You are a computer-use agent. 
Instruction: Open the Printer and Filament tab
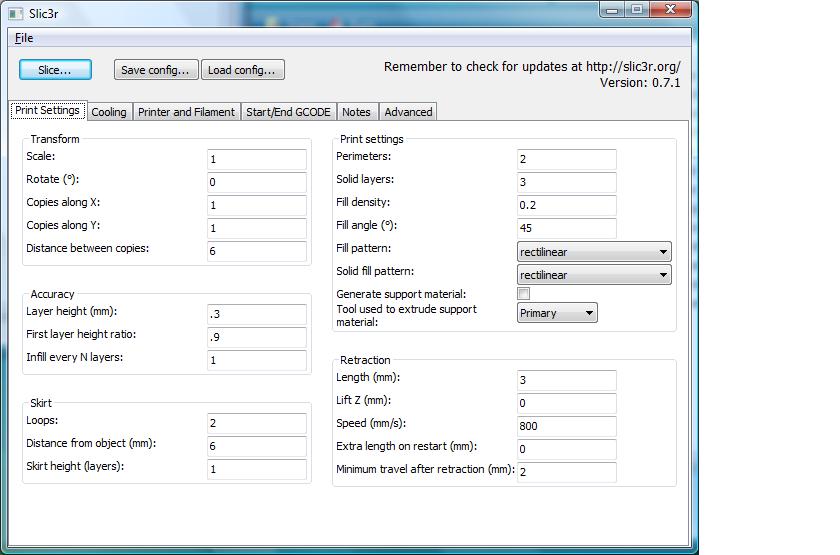(186, 112)
